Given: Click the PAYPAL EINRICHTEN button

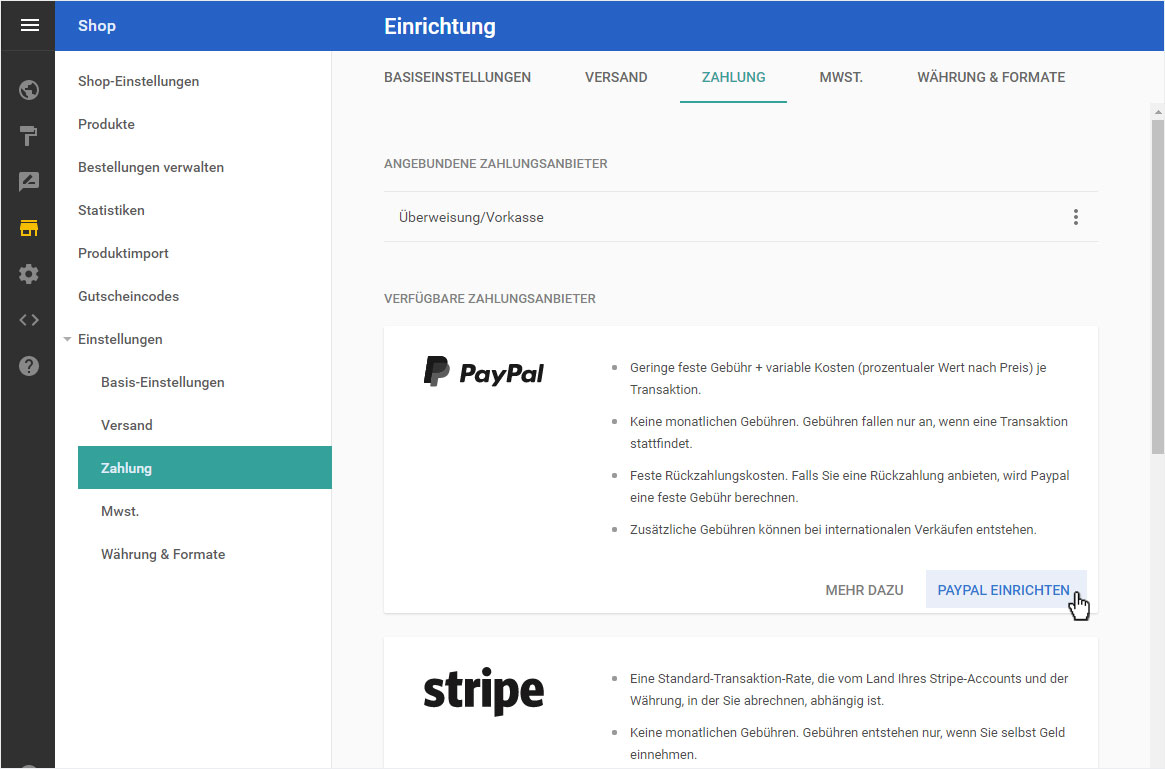Looking at the screenshot, I should [x=1006, y=589].
